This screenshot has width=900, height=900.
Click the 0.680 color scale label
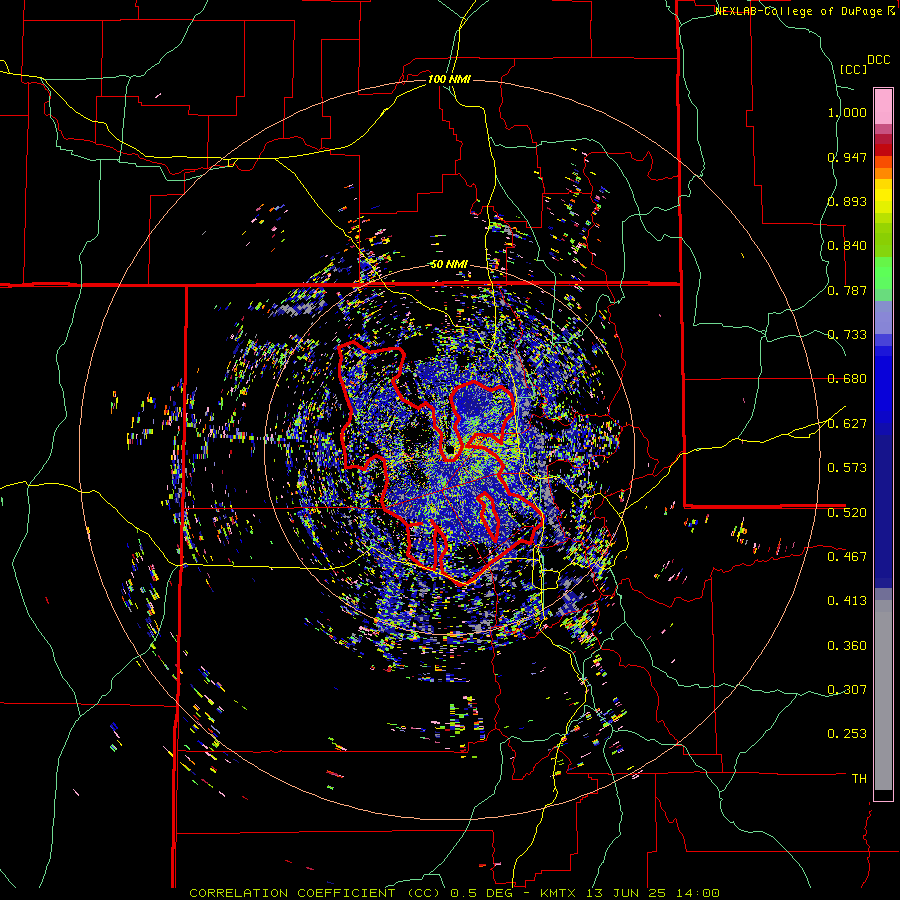847,379
